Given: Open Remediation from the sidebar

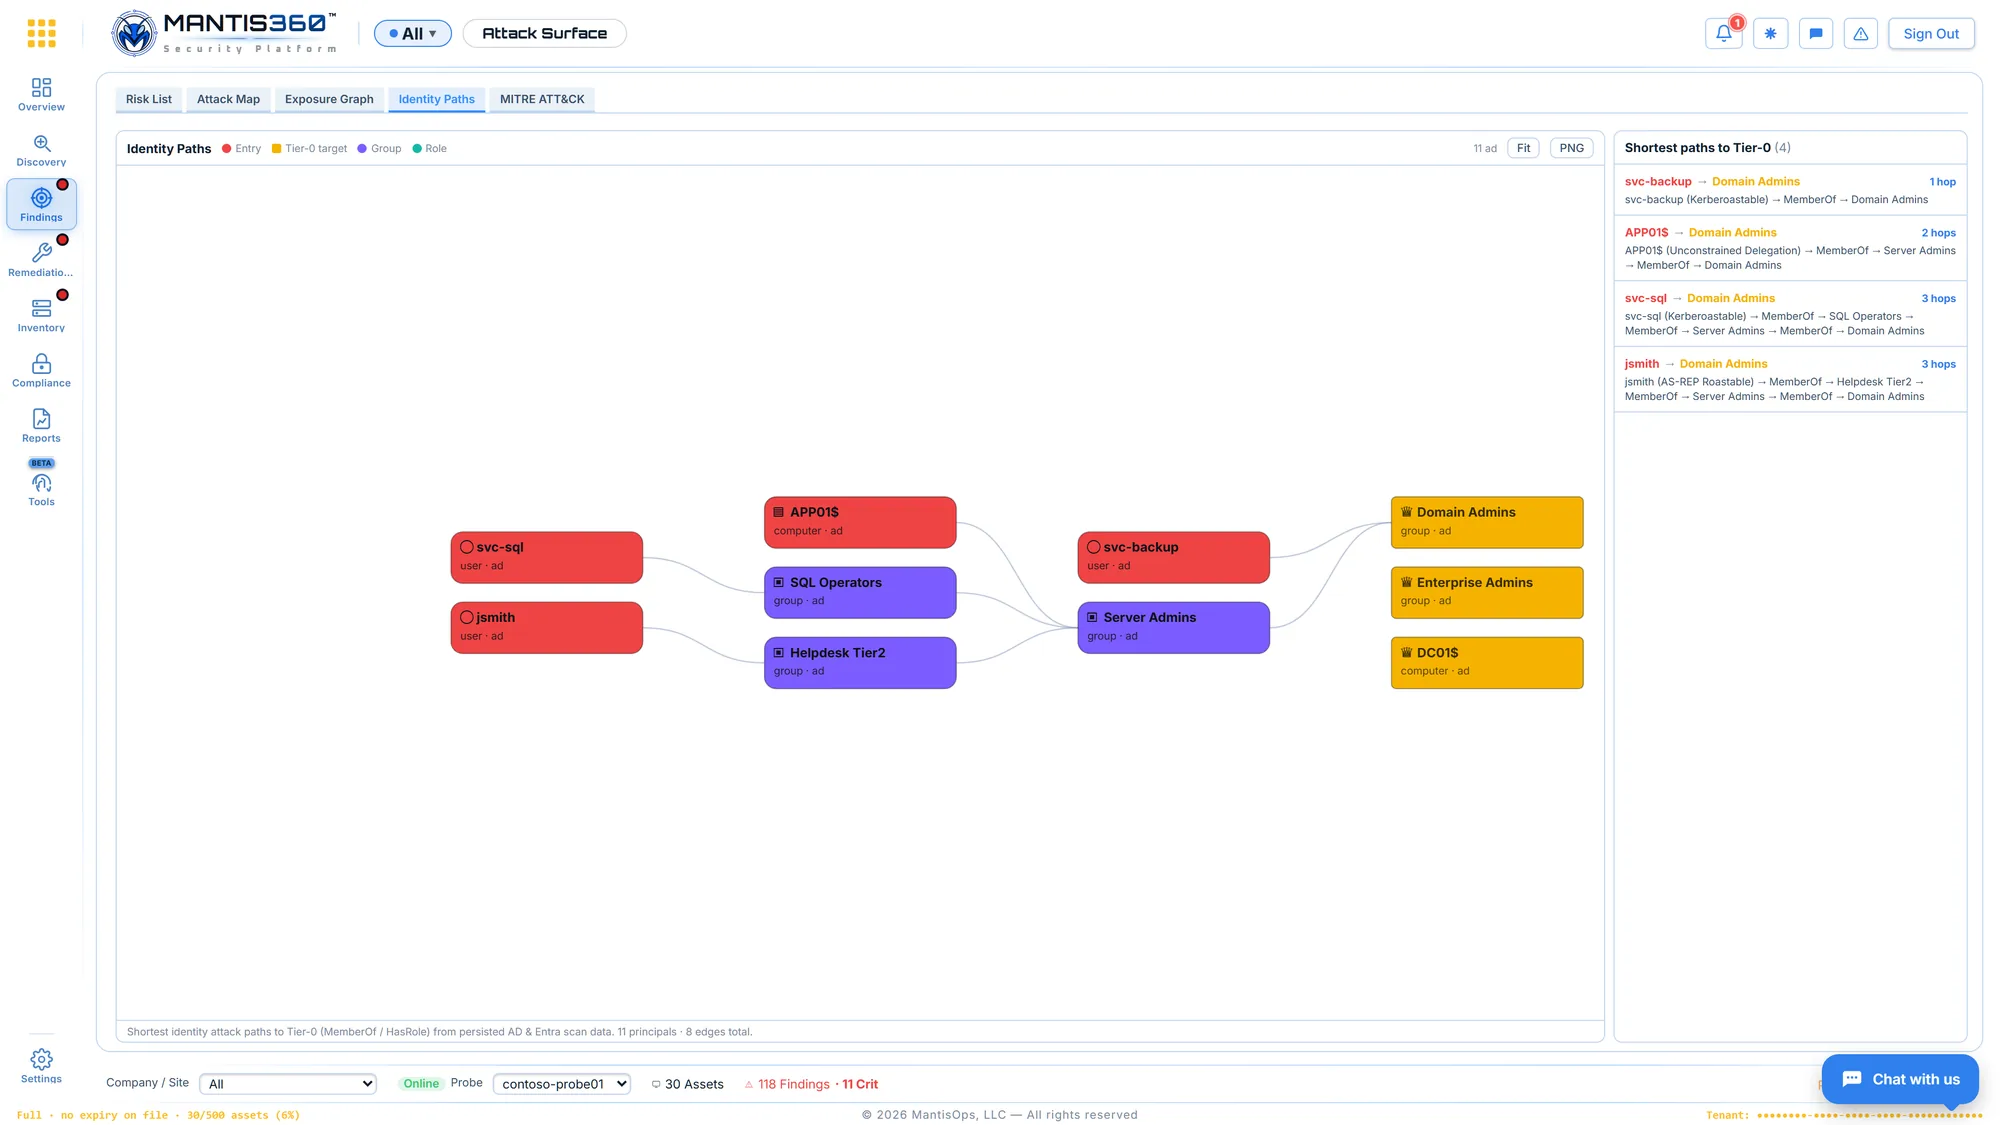Looking at the screenshot, I should tap(41, 260).
